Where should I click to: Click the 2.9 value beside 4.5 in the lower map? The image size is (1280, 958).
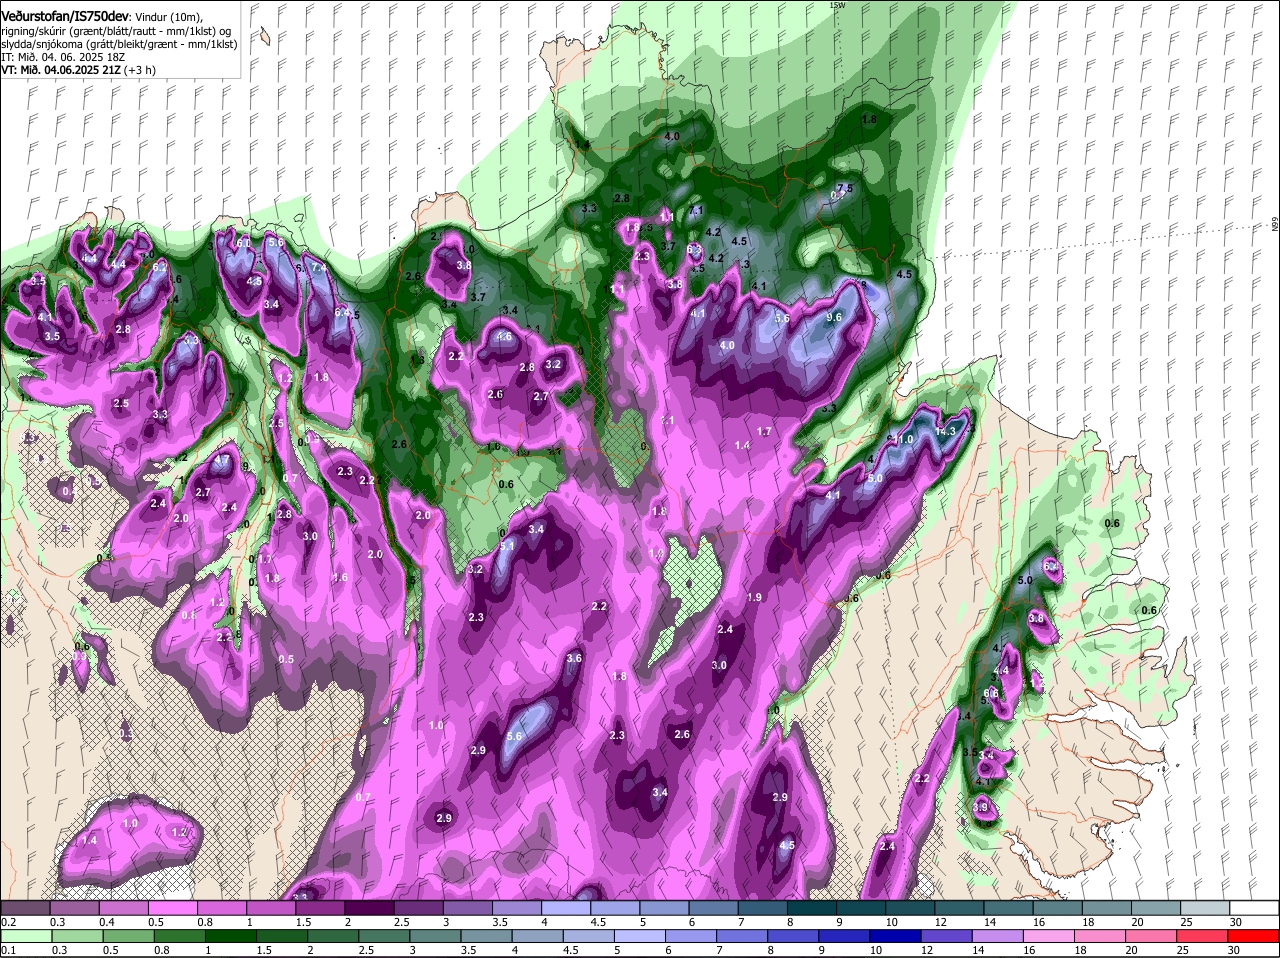click(781, 797)
